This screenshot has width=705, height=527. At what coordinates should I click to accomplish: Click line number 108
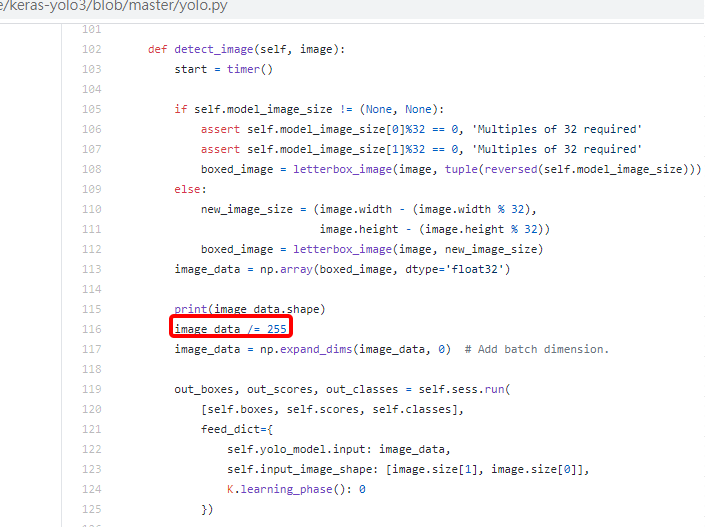click(92, 169)
